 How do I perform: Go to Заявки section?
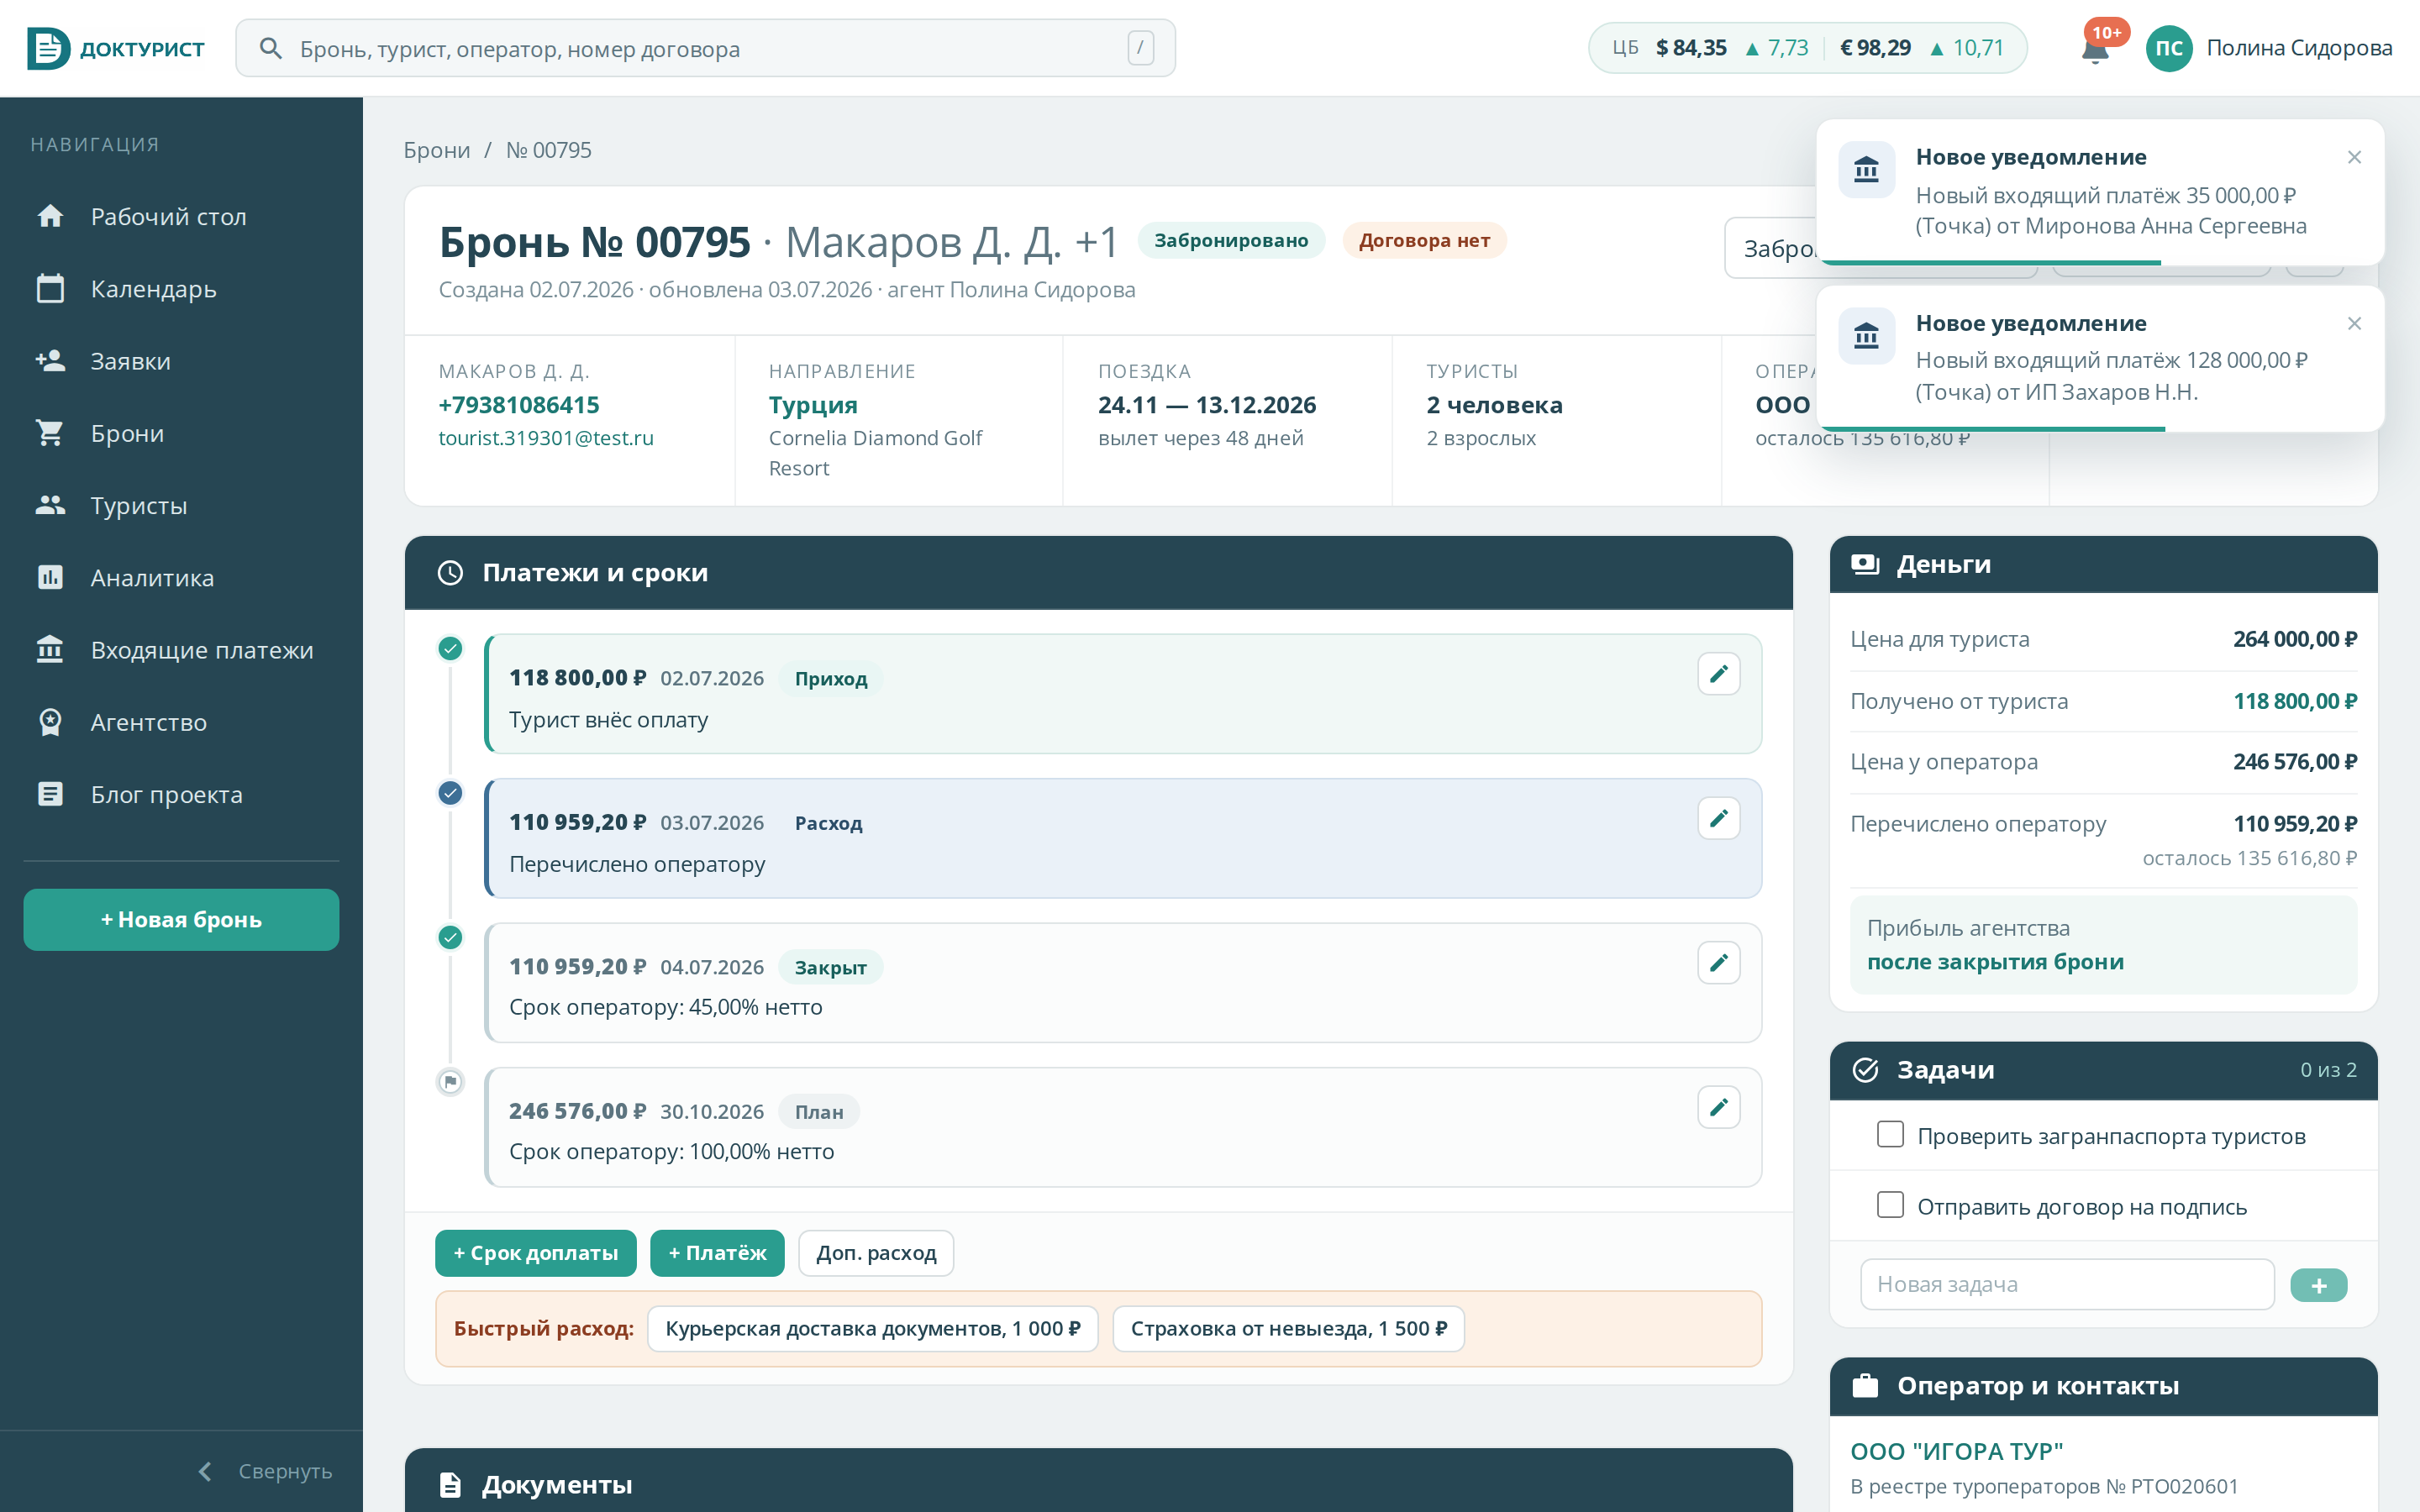tap(181, 361)
